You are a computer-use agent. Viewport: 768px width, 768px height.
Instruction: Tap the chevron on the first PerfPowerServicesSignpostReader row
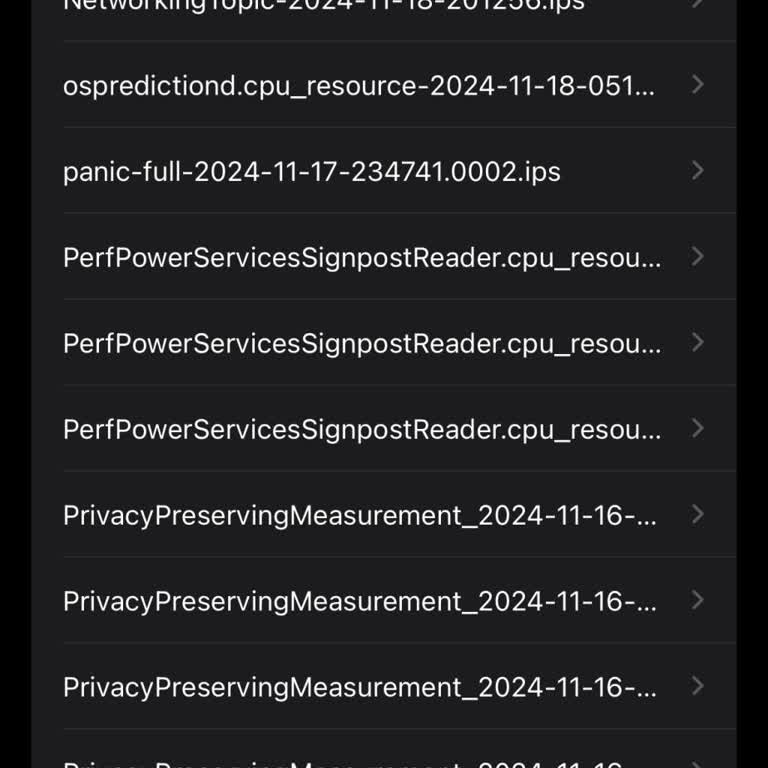click(x=698, y=257)
